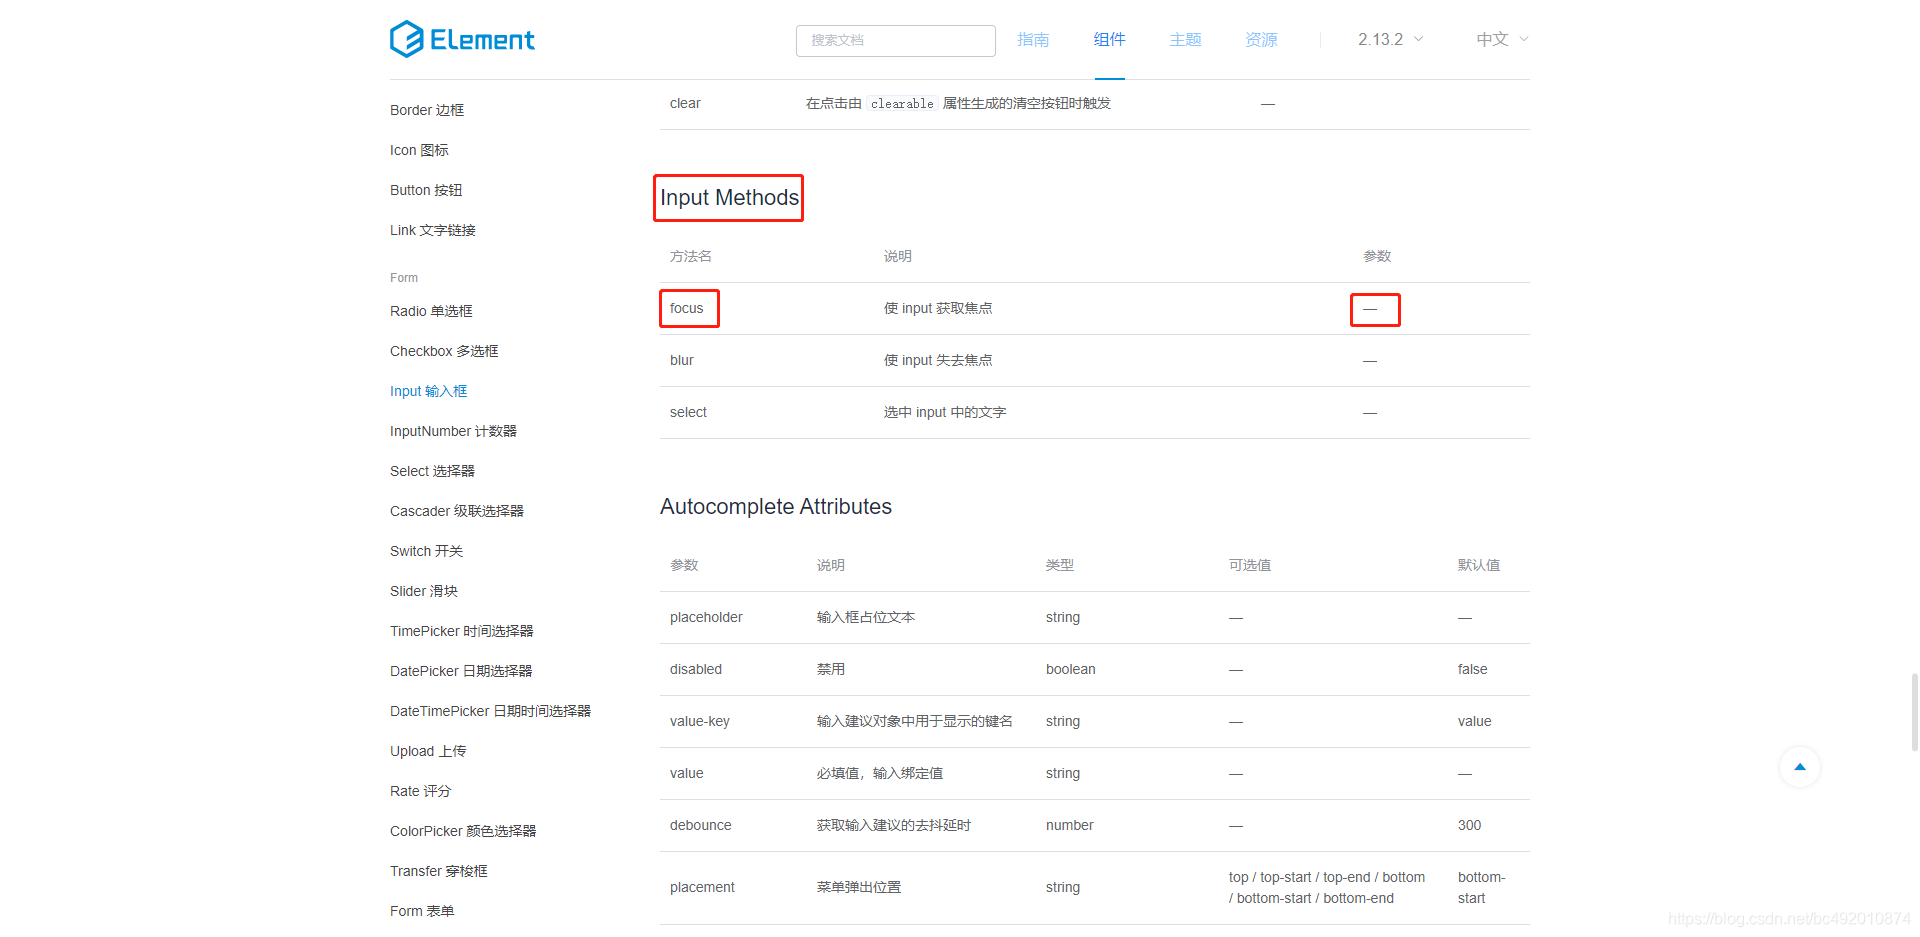Click the blur method name
1920x937 pixels.
[x=682, y=360]
